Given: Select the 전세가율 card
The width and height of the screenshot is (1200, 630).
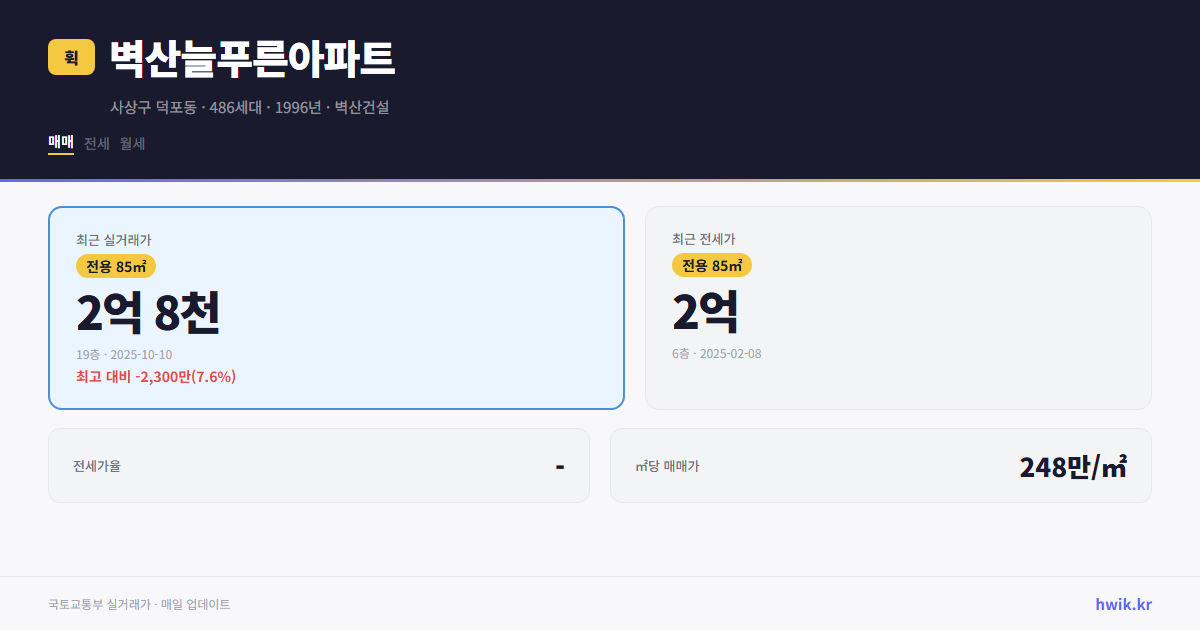Looking at the screenshot, I should (x=319, y=465).
